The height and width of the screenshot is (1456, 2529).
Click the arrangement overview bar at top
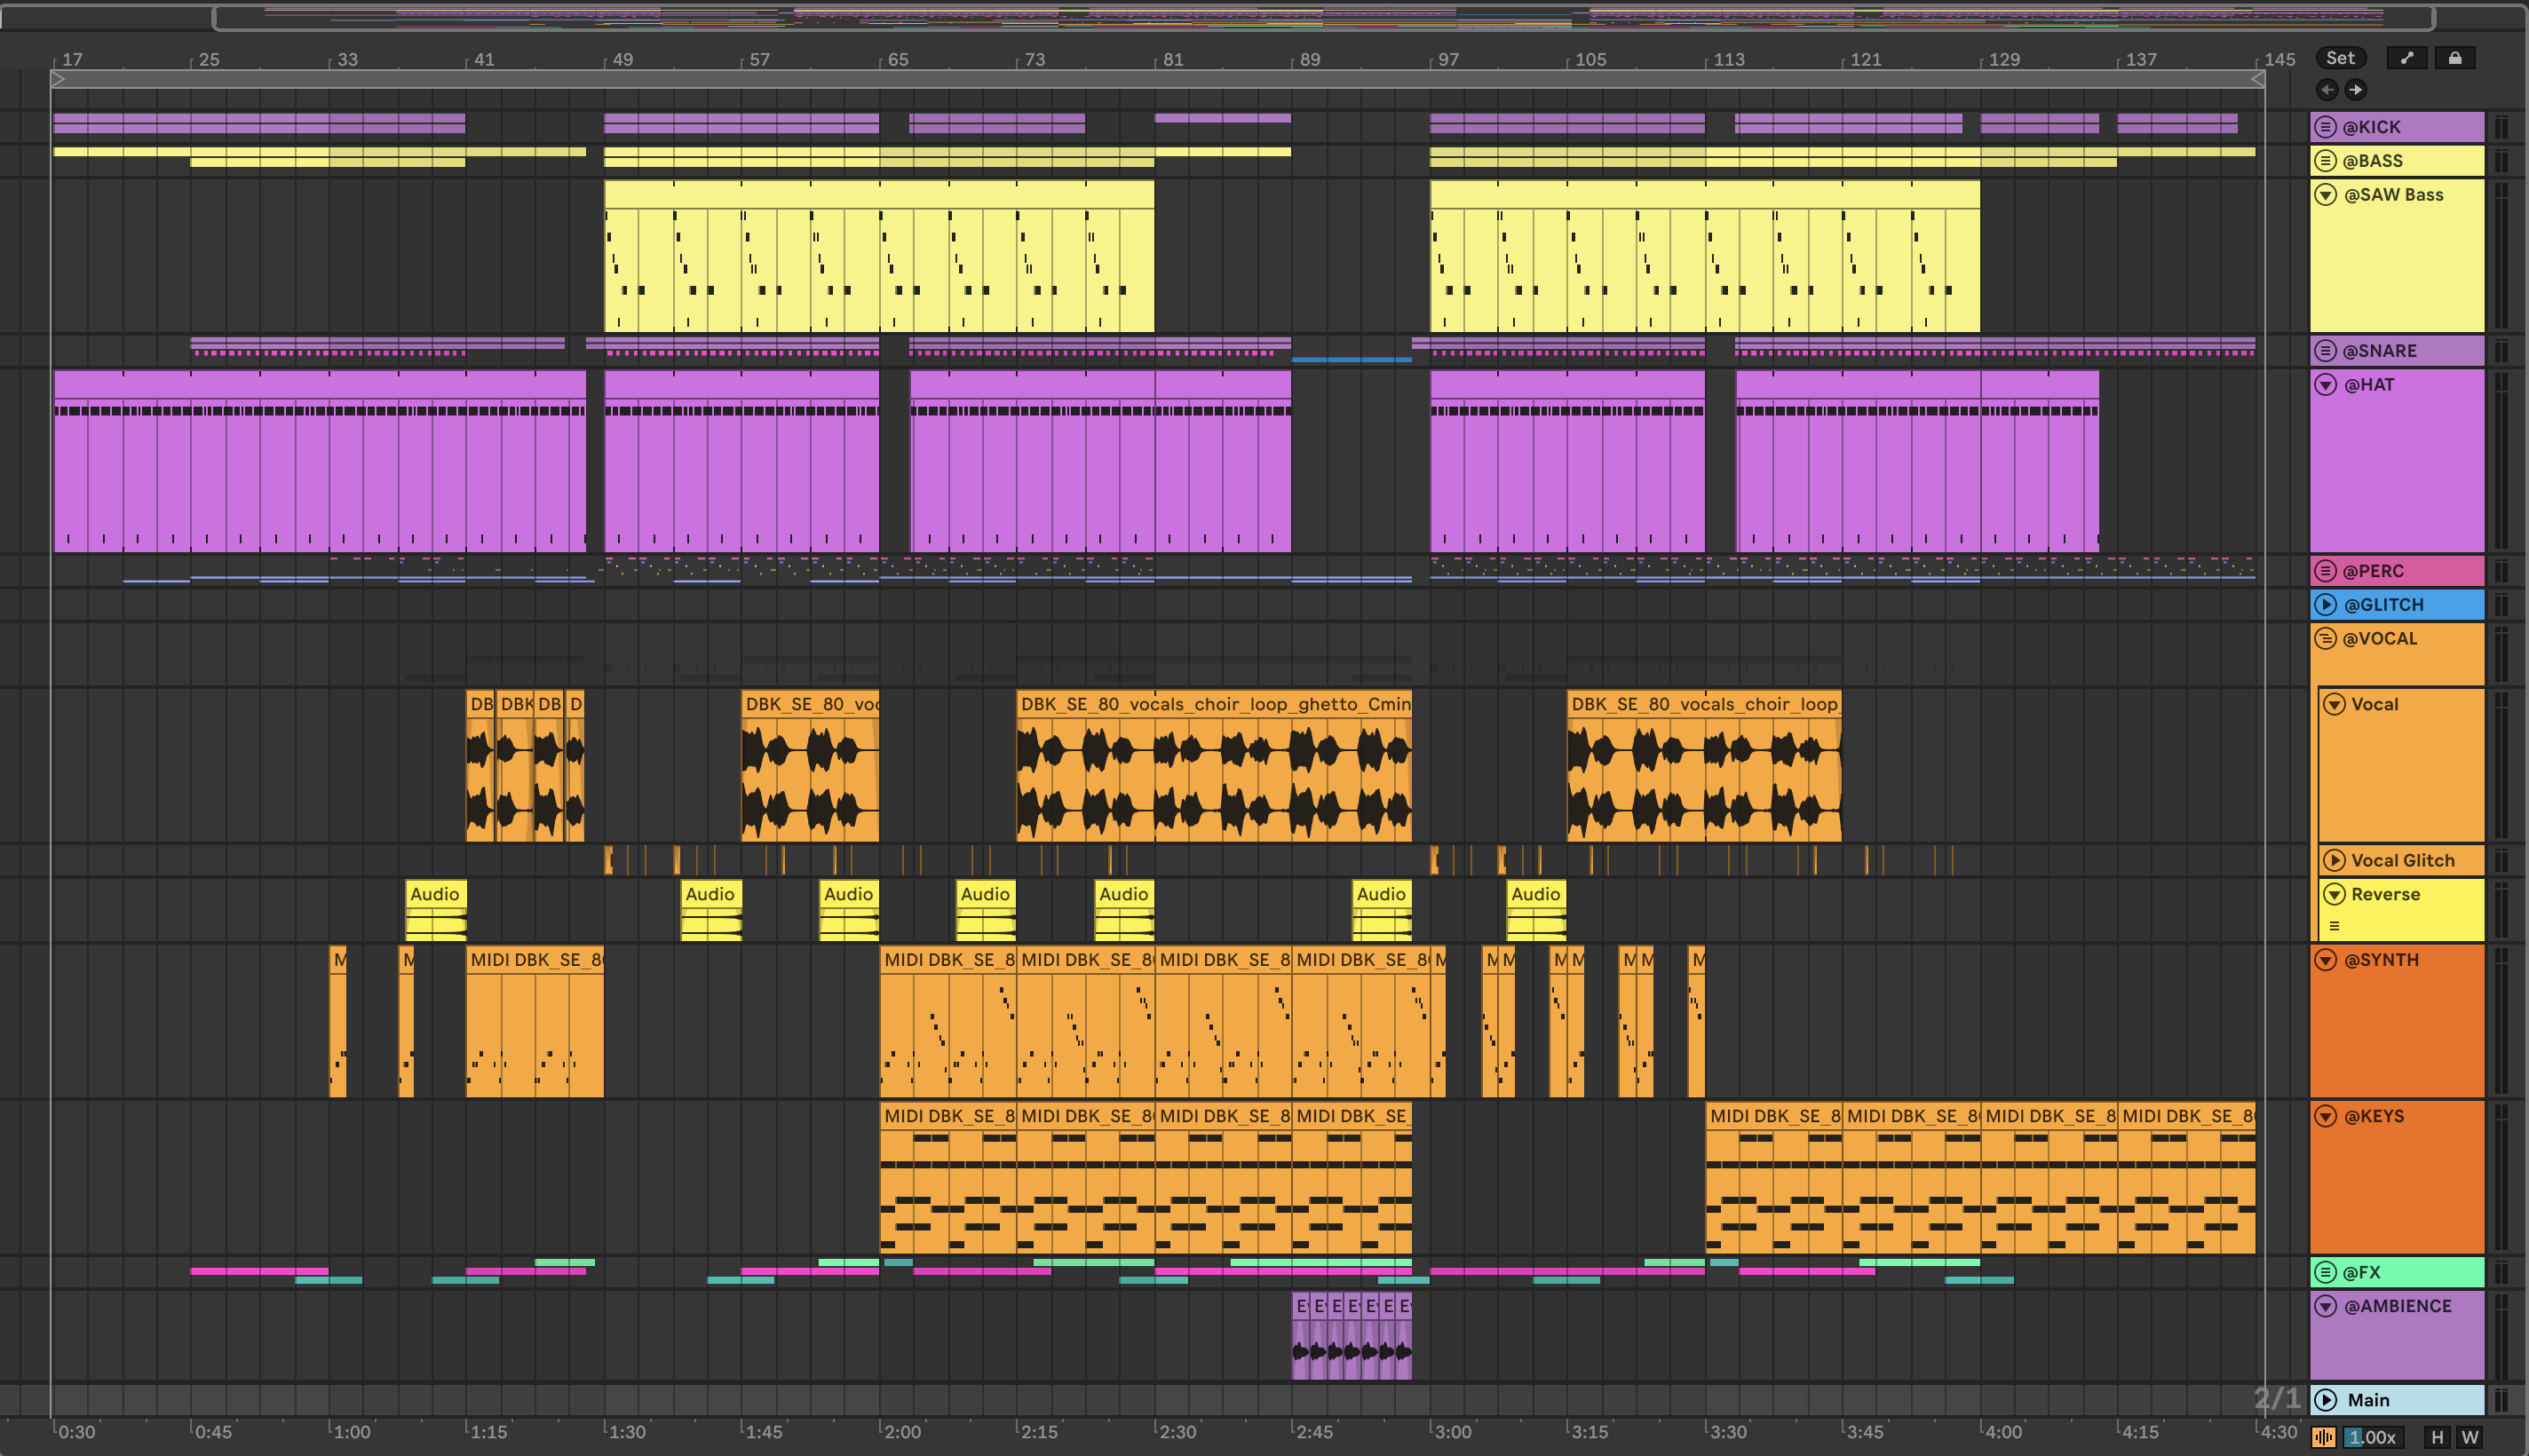[1323, 16]
